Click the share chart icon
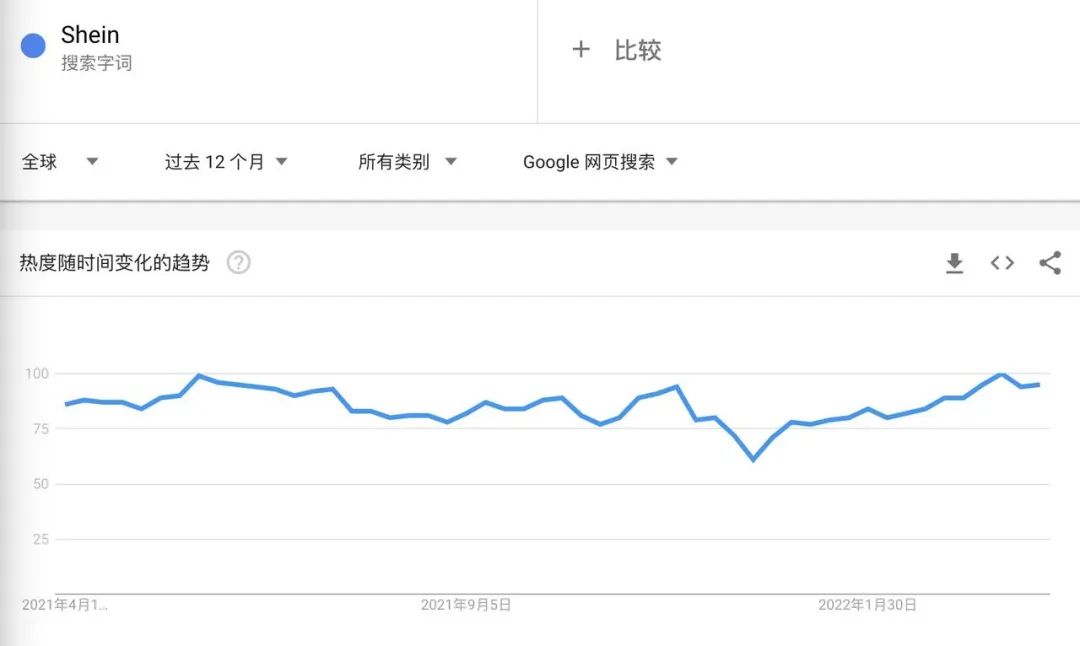 [1049, 263]
